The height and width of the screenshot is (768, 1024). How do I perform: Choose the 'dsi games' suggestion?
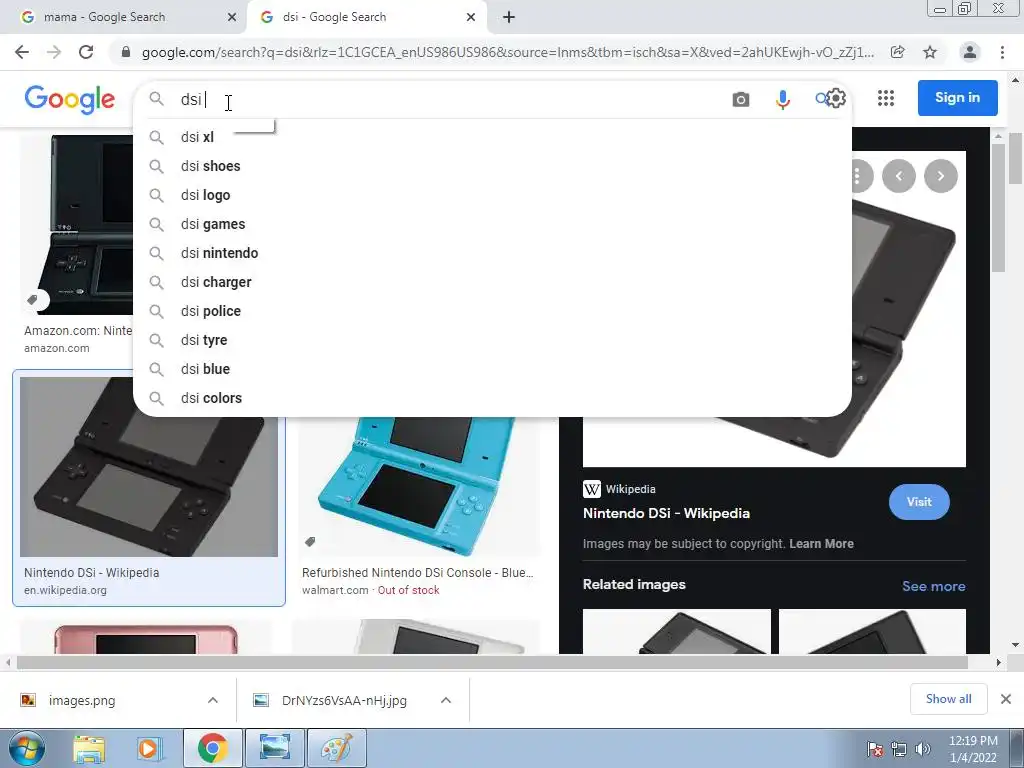click(x=492, y=224)
